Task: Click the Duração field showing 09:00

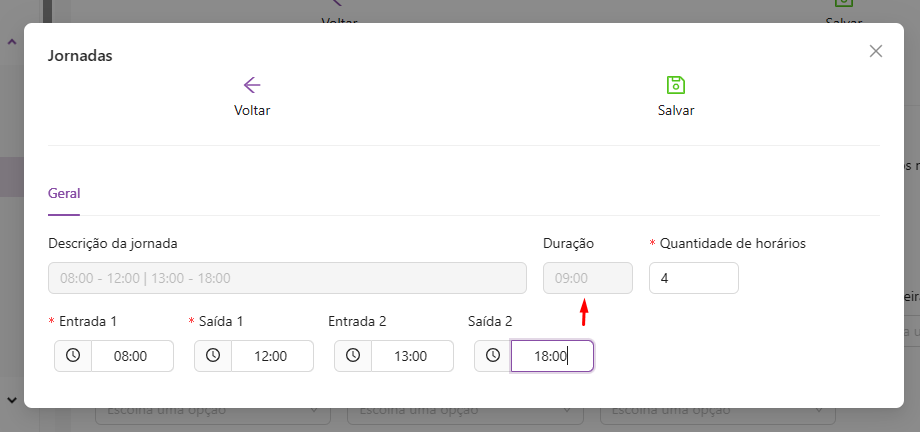Action: click(x=587, y=278)
